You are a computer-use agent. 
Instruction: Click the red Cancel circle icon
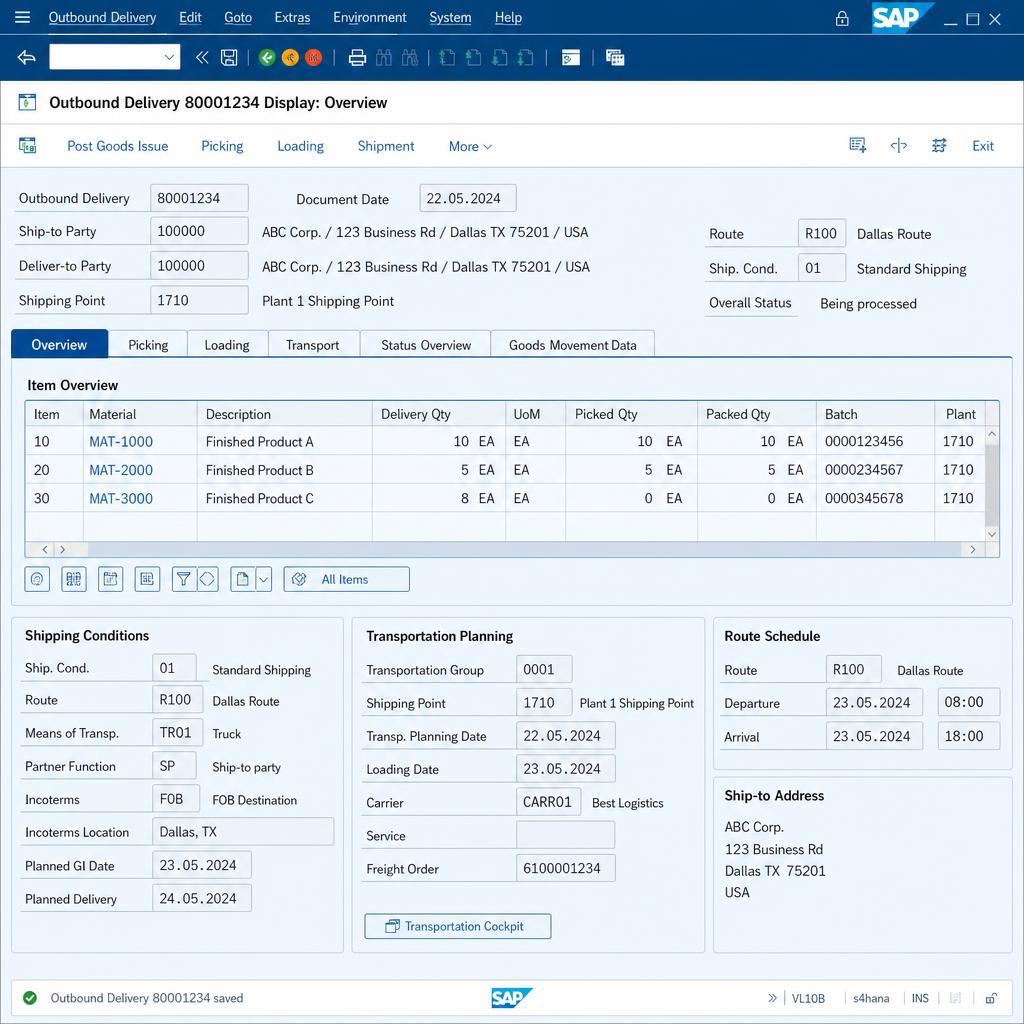(x=313, y=58)
